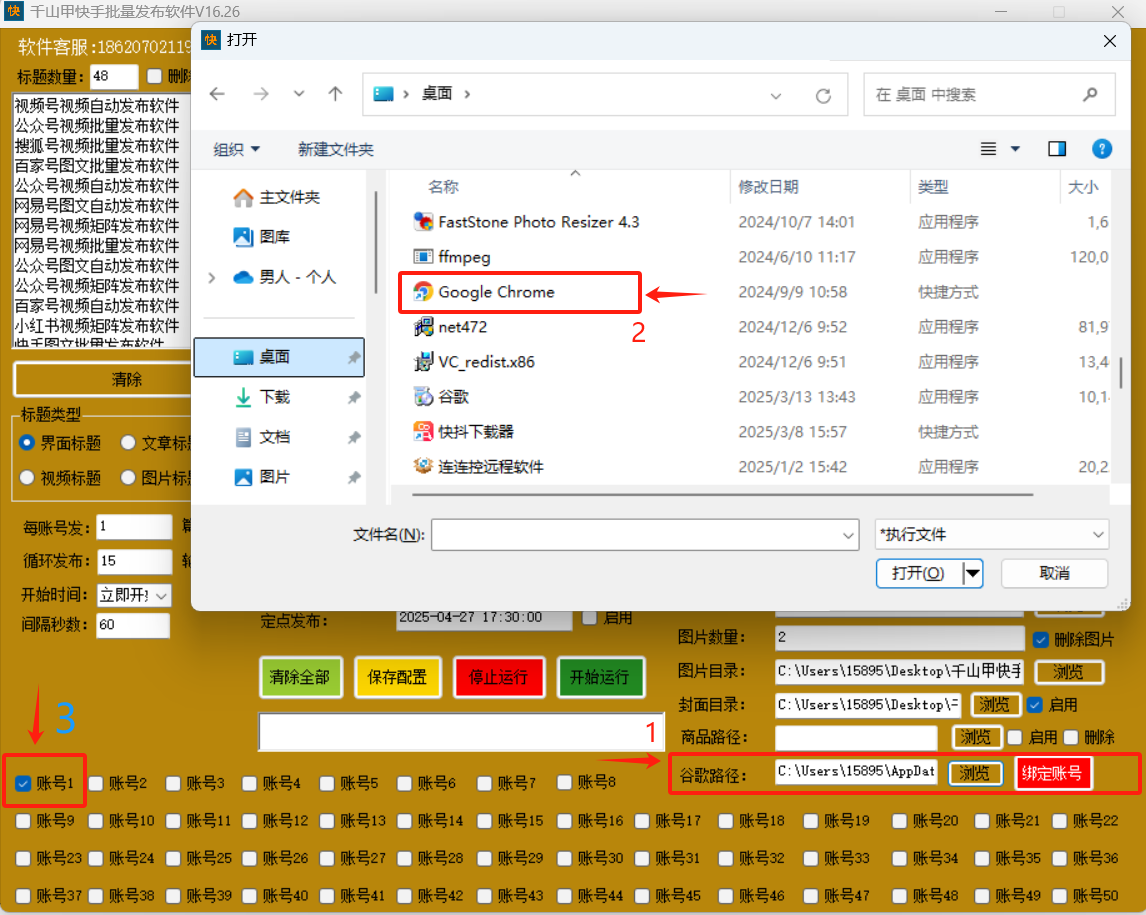Select the 视频标题 radio button

[27, 478]
